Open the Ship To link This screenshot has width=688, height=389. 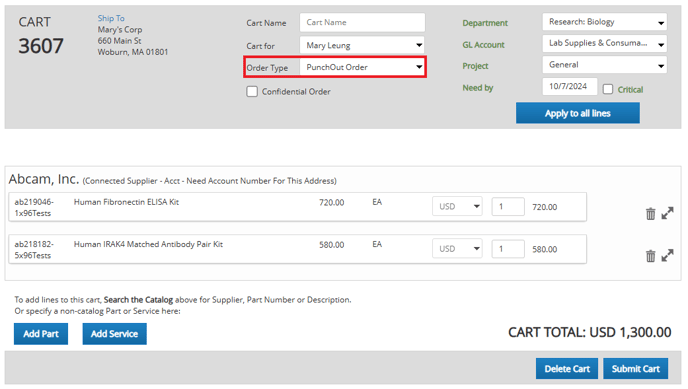[111, 18]
